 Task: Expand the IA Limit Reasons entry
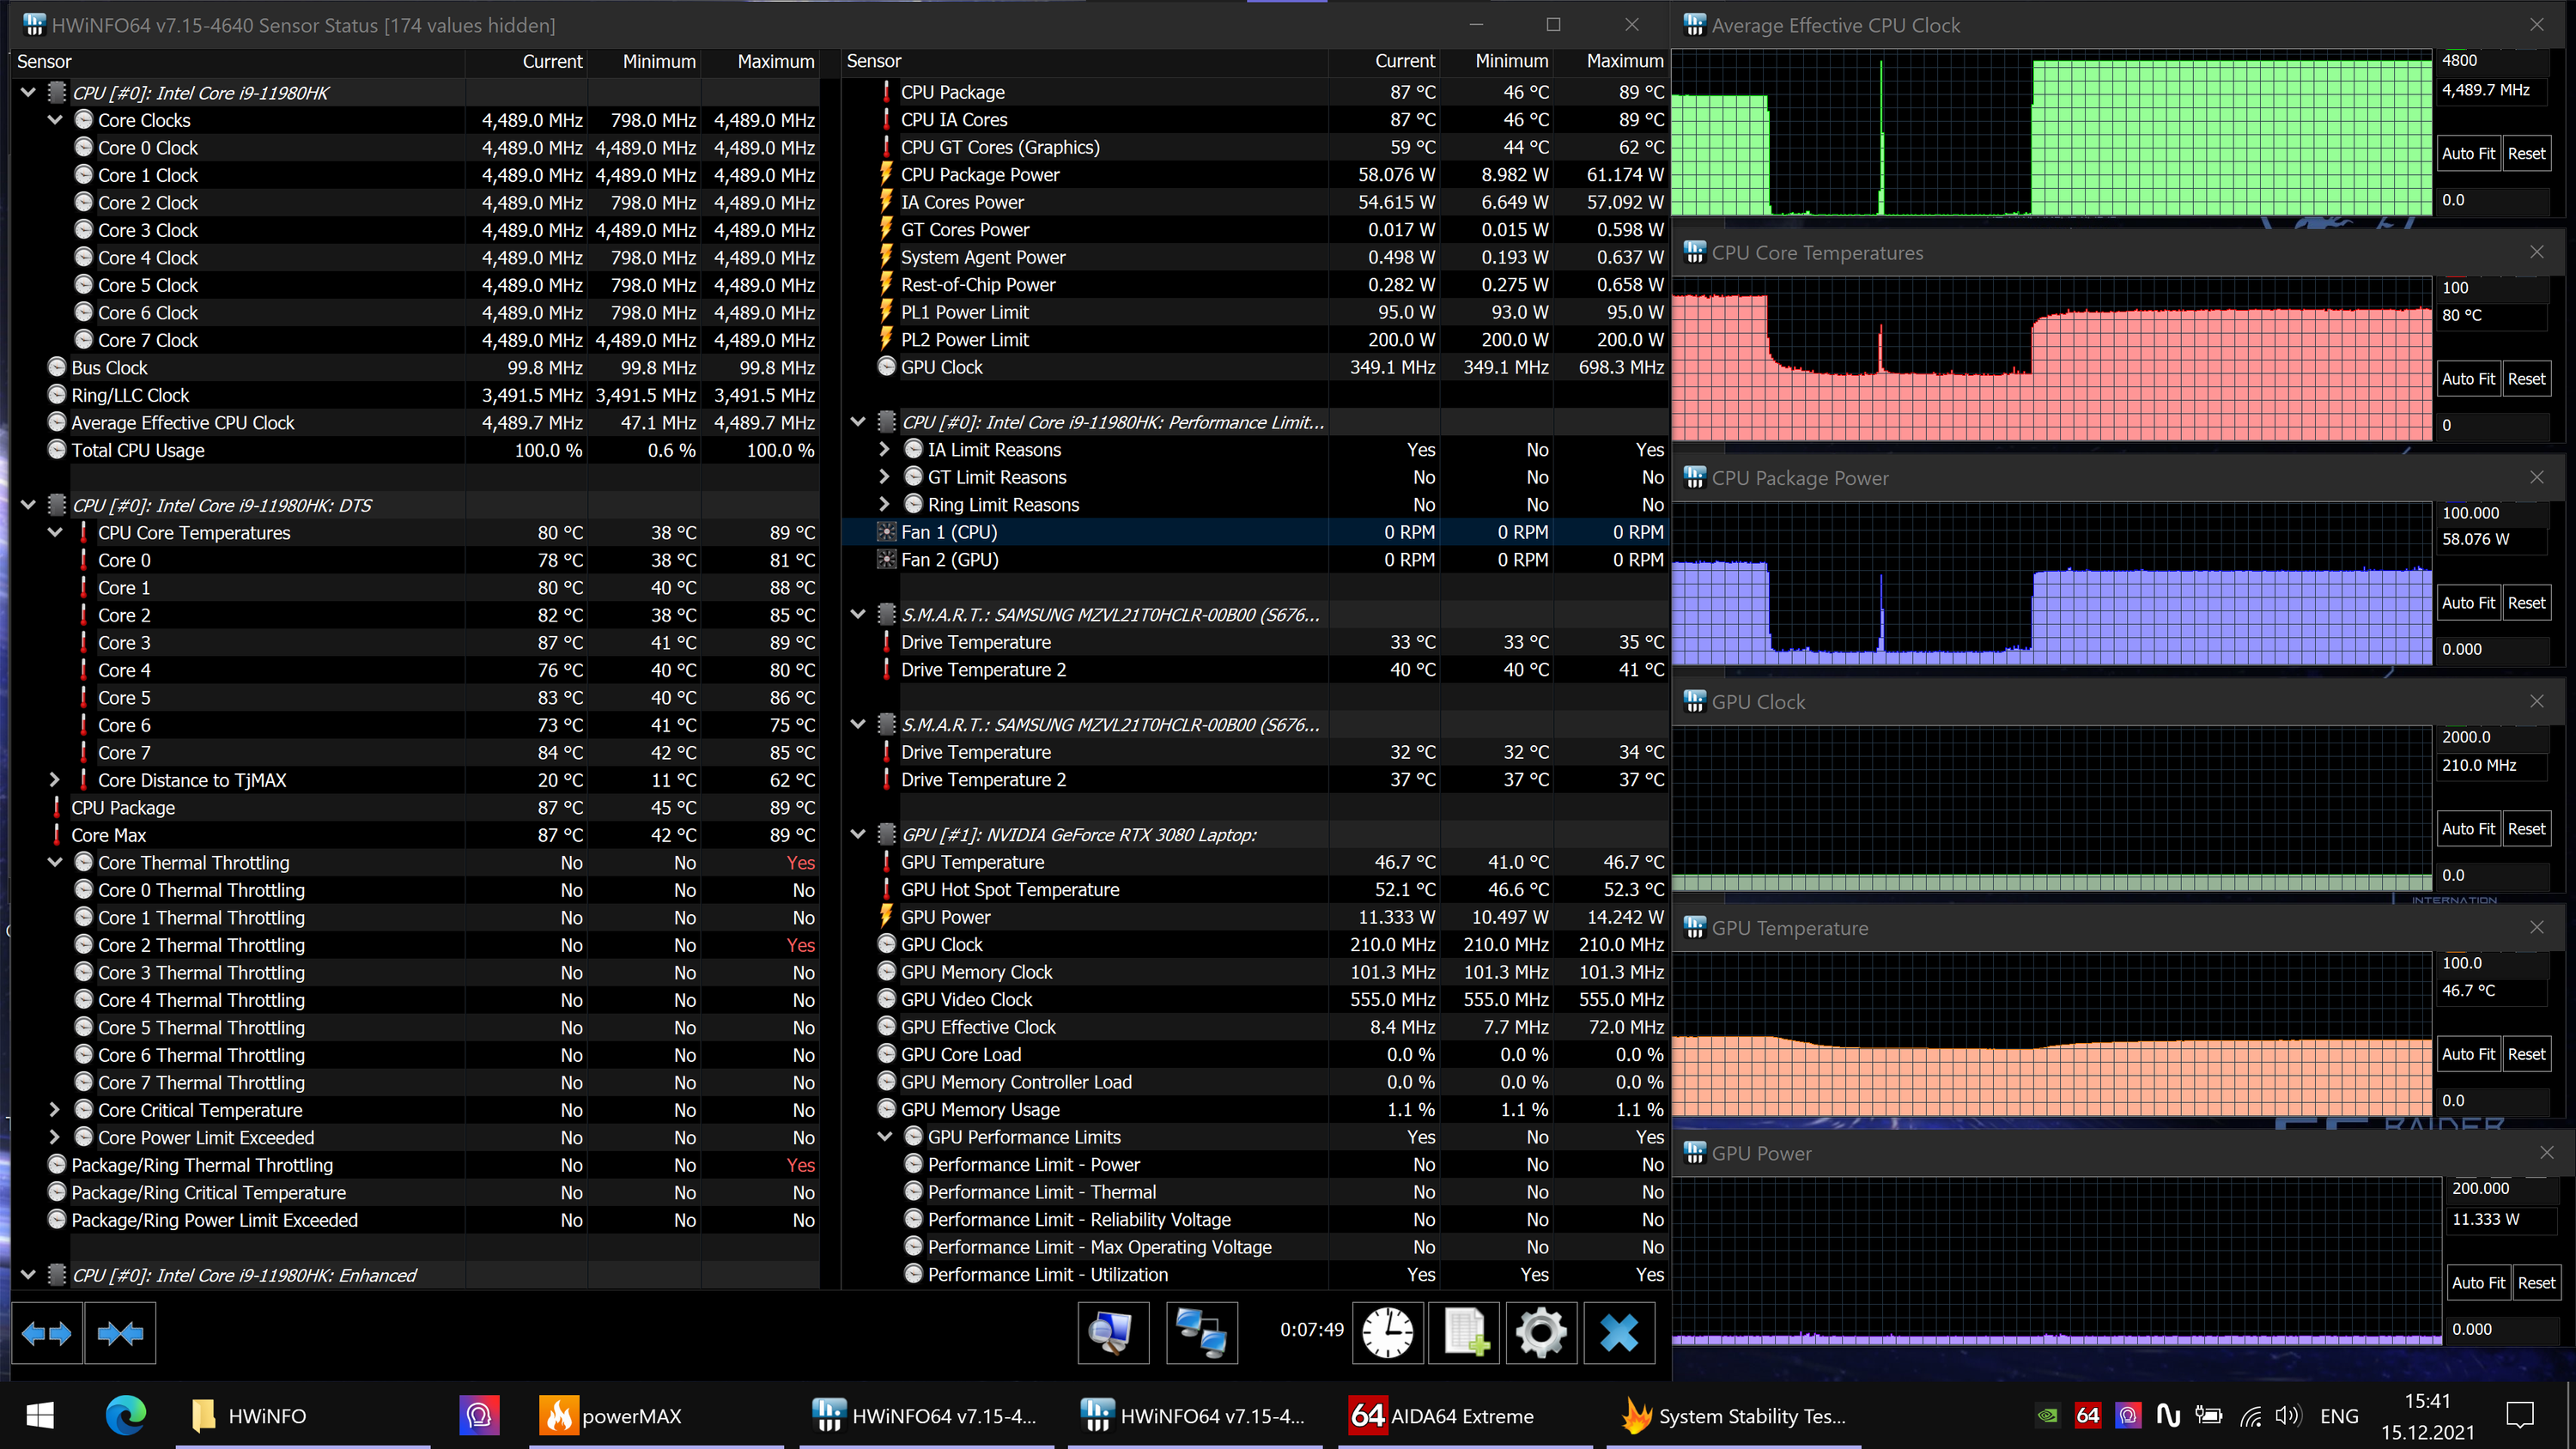(885, 450)
